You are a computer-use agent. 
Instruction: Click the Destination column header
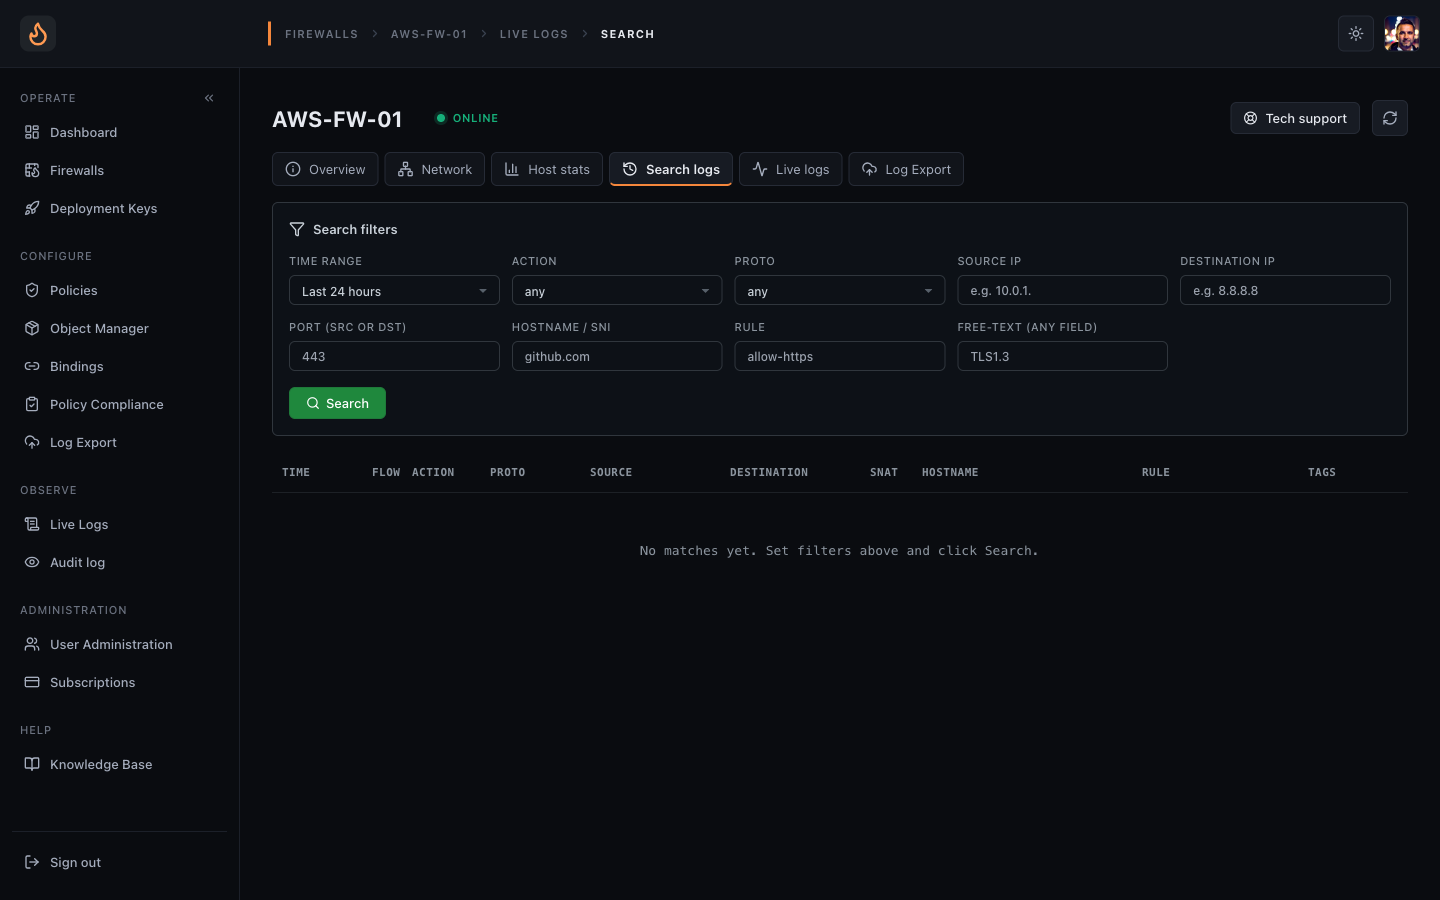(x=769, y=472)
